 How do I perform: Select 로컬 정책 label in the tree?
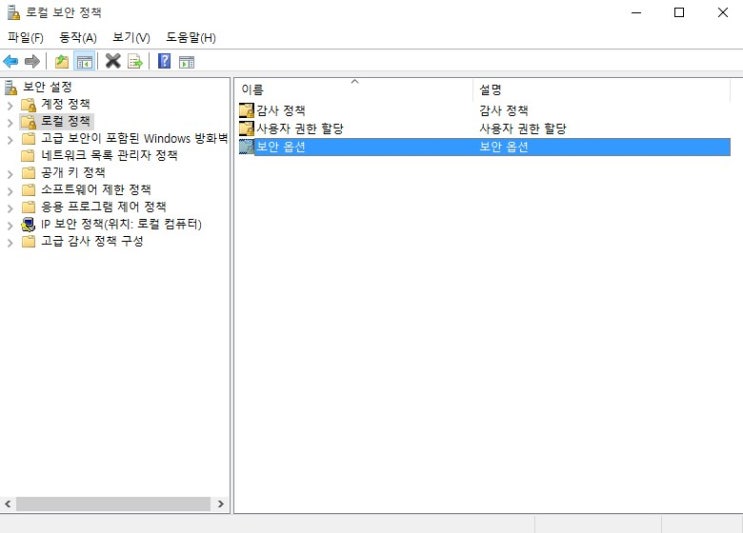click(65, 121)
